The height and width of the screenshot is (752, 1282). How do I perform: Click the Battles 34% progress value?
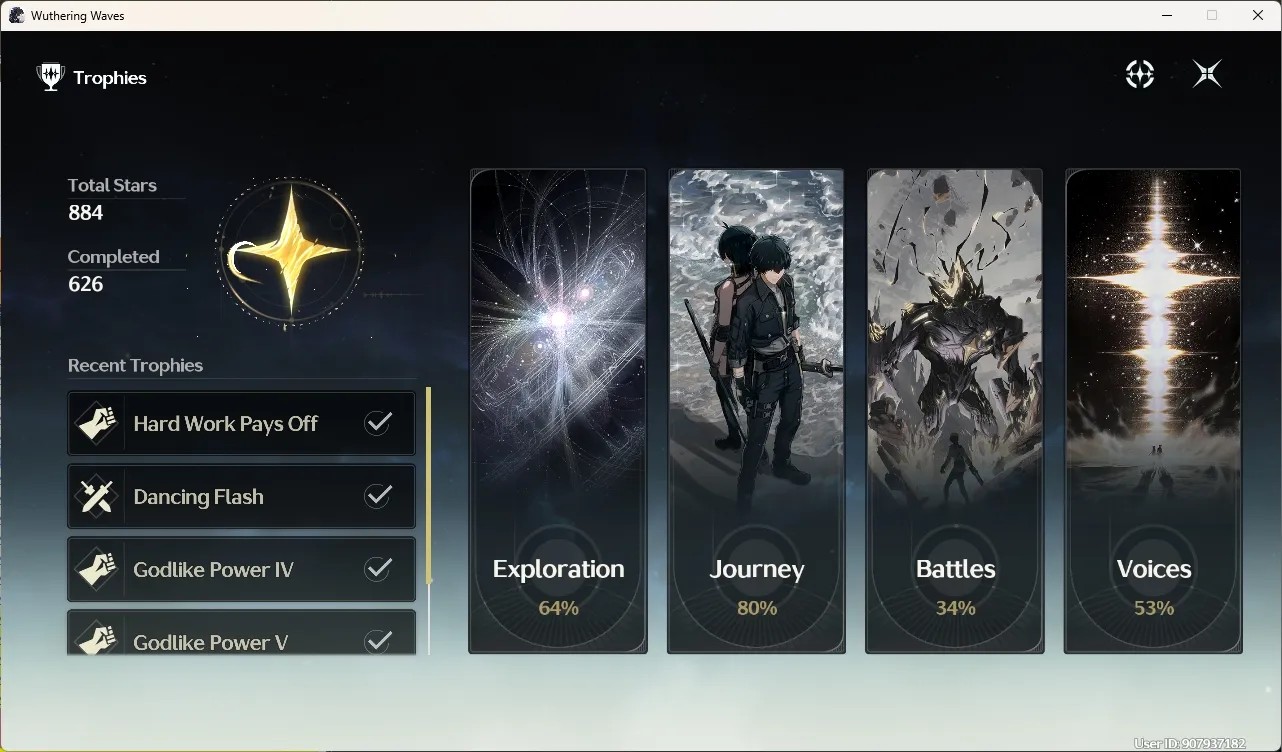[x=955, y=608]
